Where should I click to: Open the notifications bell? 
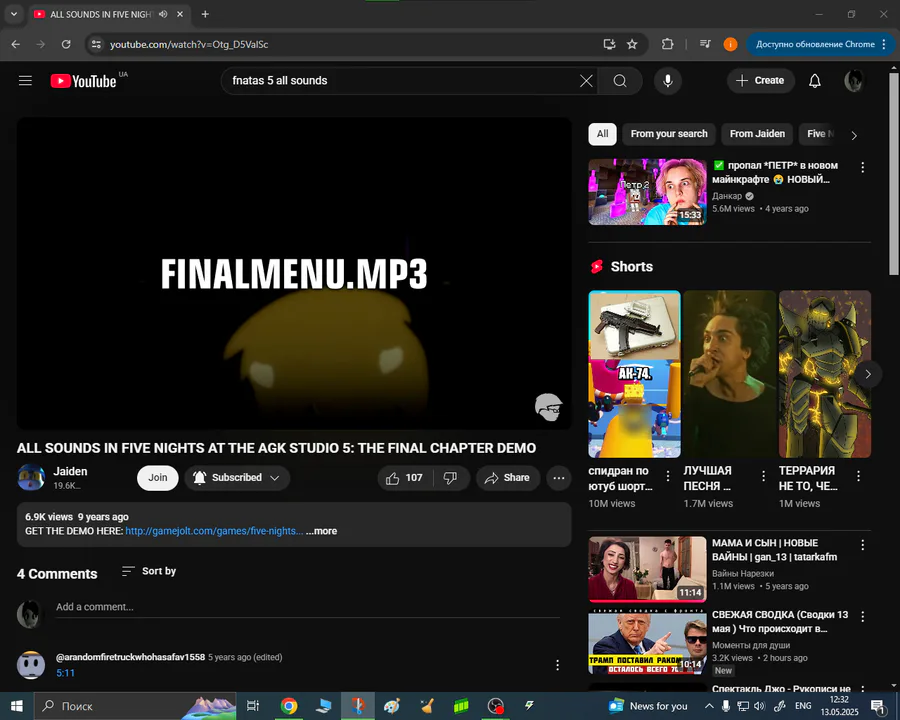point(814,81)
